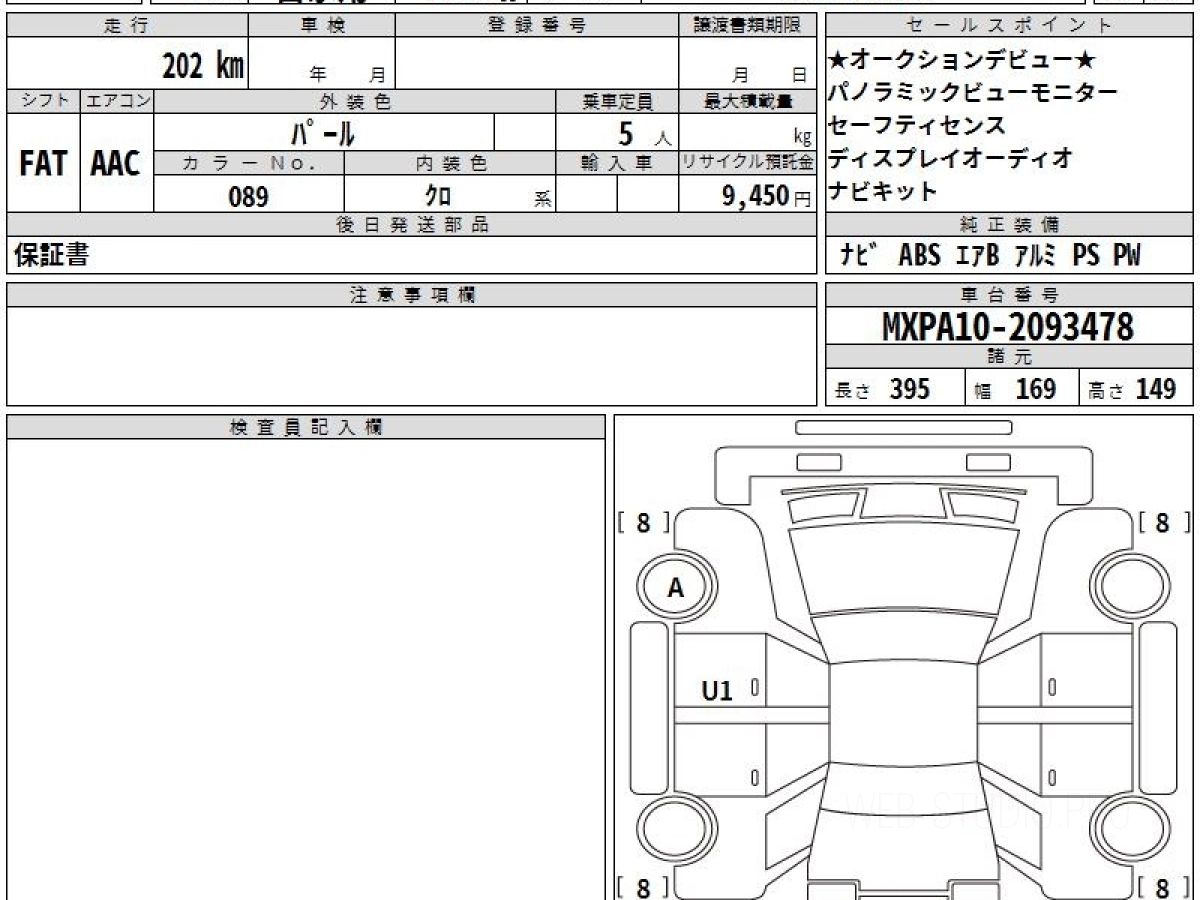Select the FAT transmission value
This screenshot has width=1200, height=900.
[x=43, y=164]
